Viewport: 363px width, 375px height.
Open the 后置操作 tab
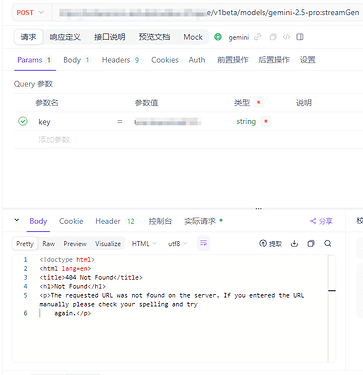(x=274, y=60)
